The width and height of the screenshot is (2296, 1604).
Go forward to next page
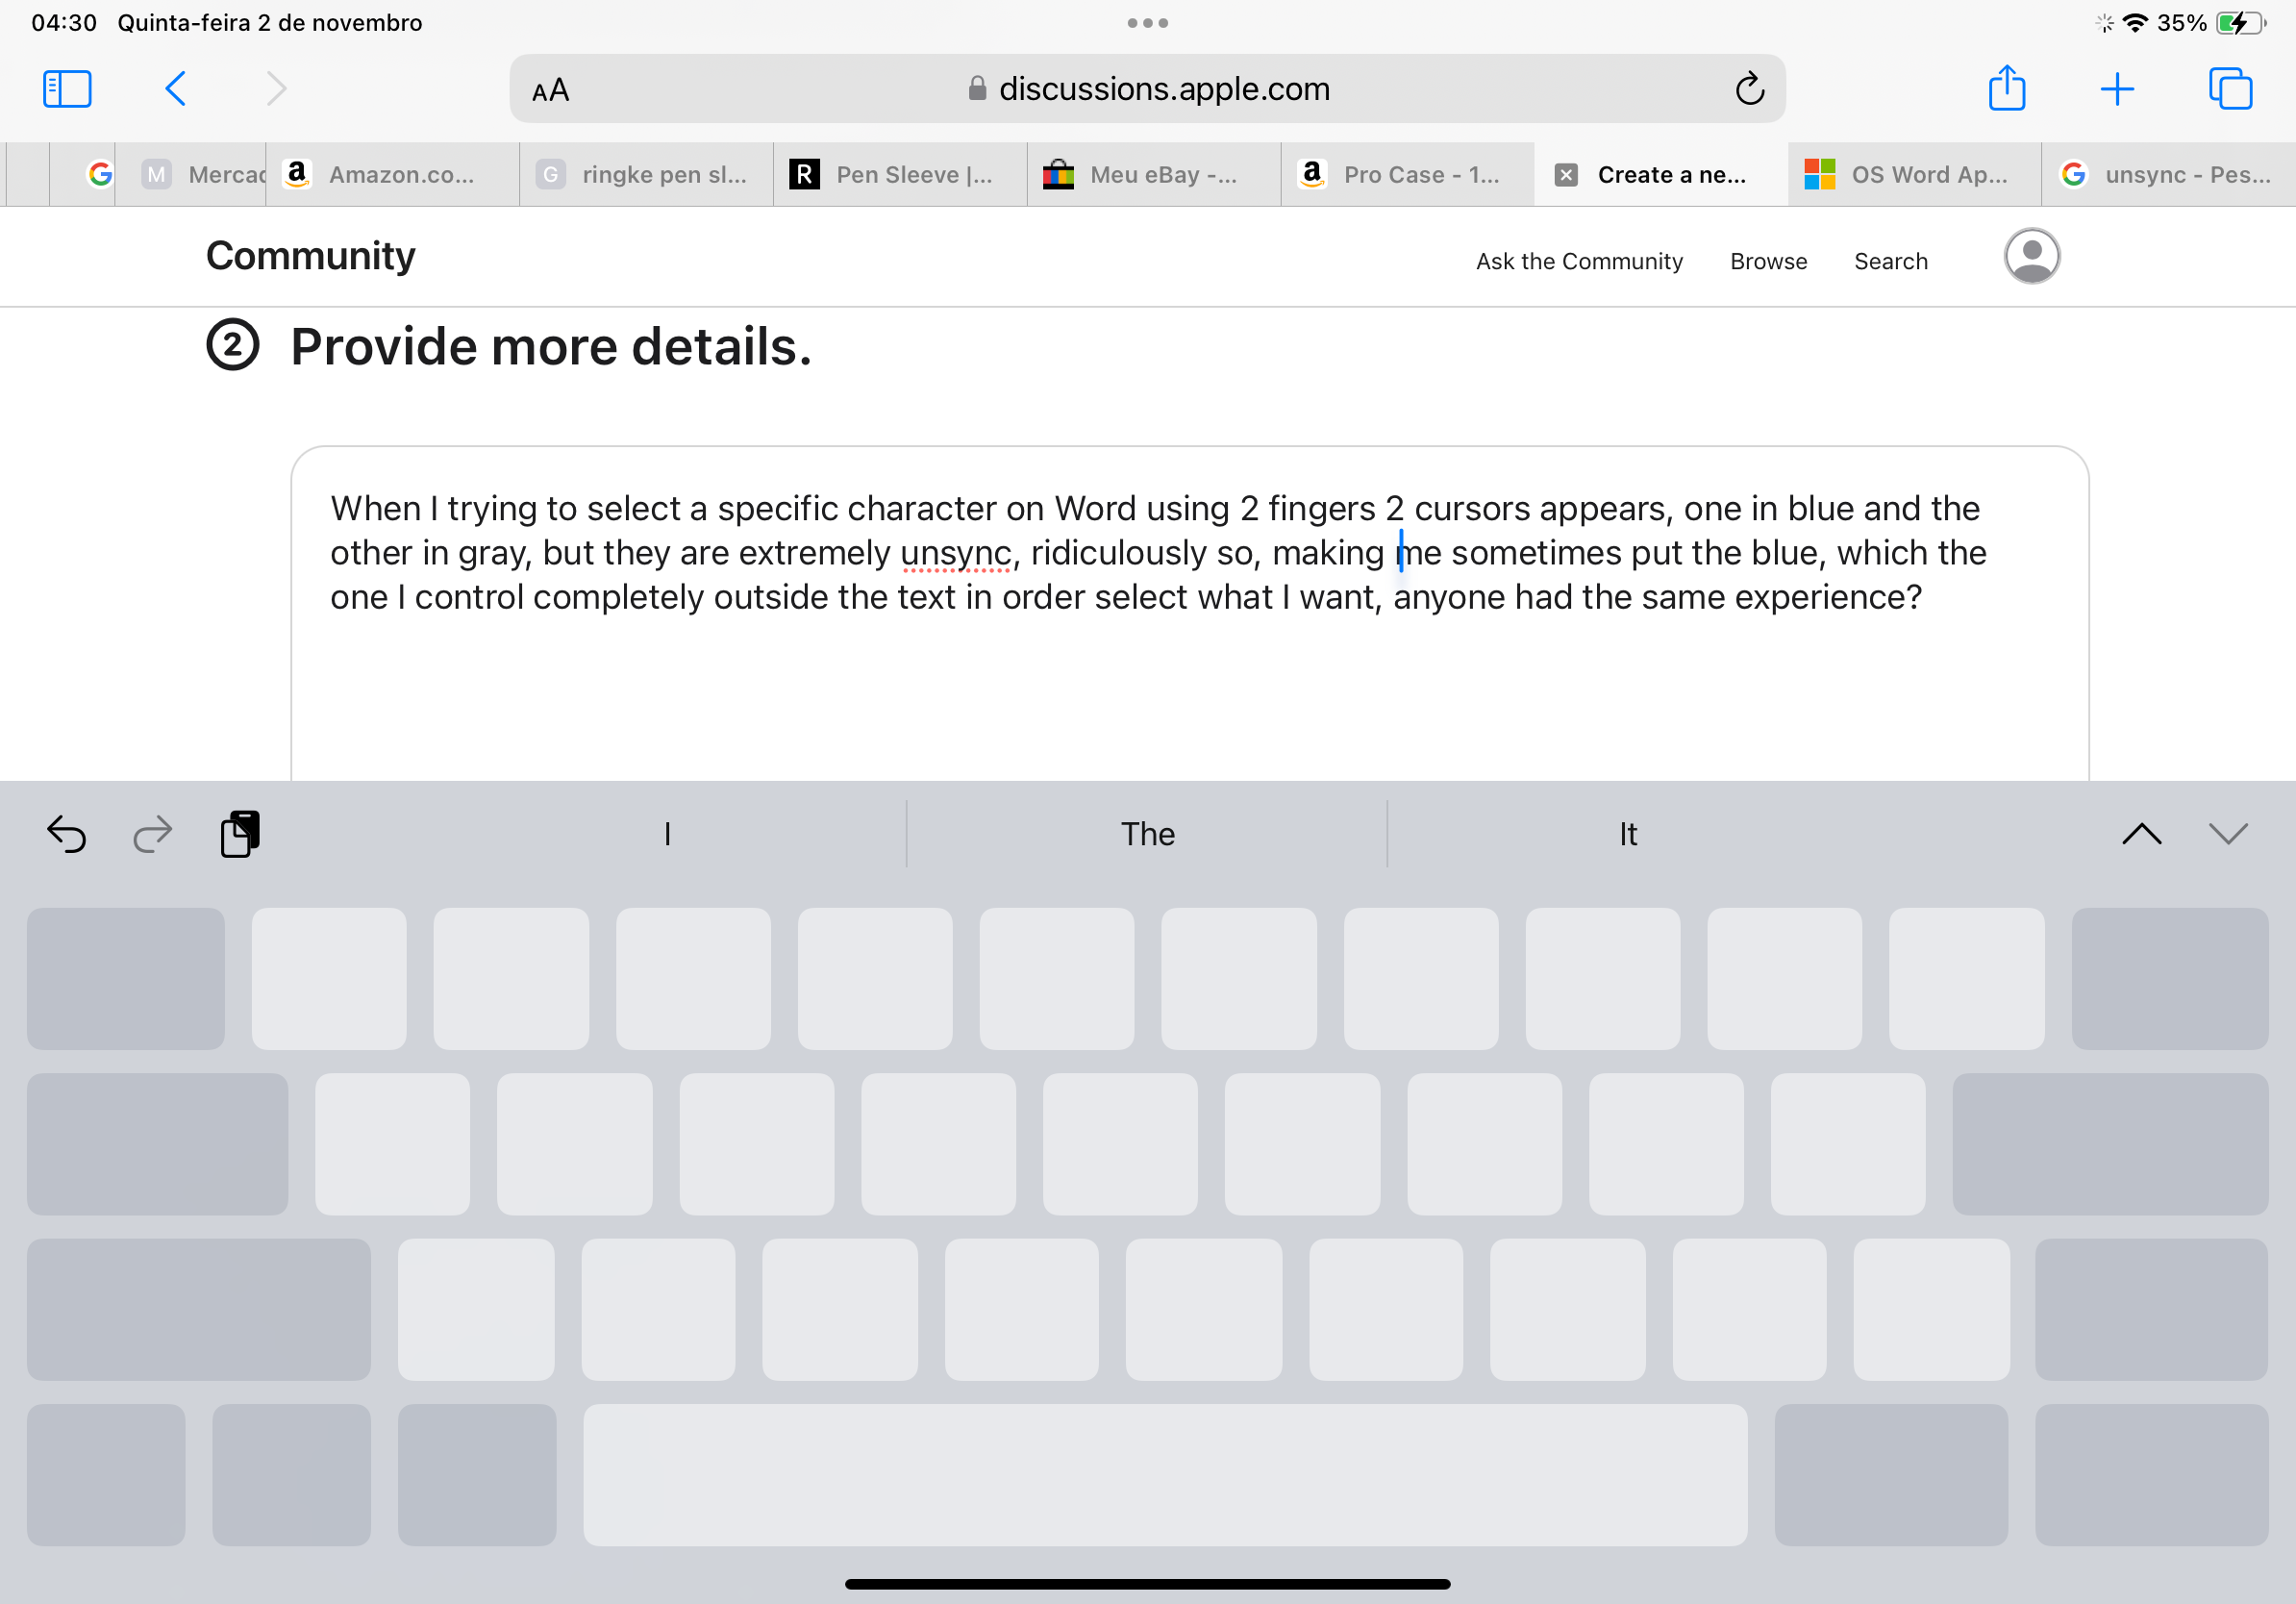click(x=276, y=89)
